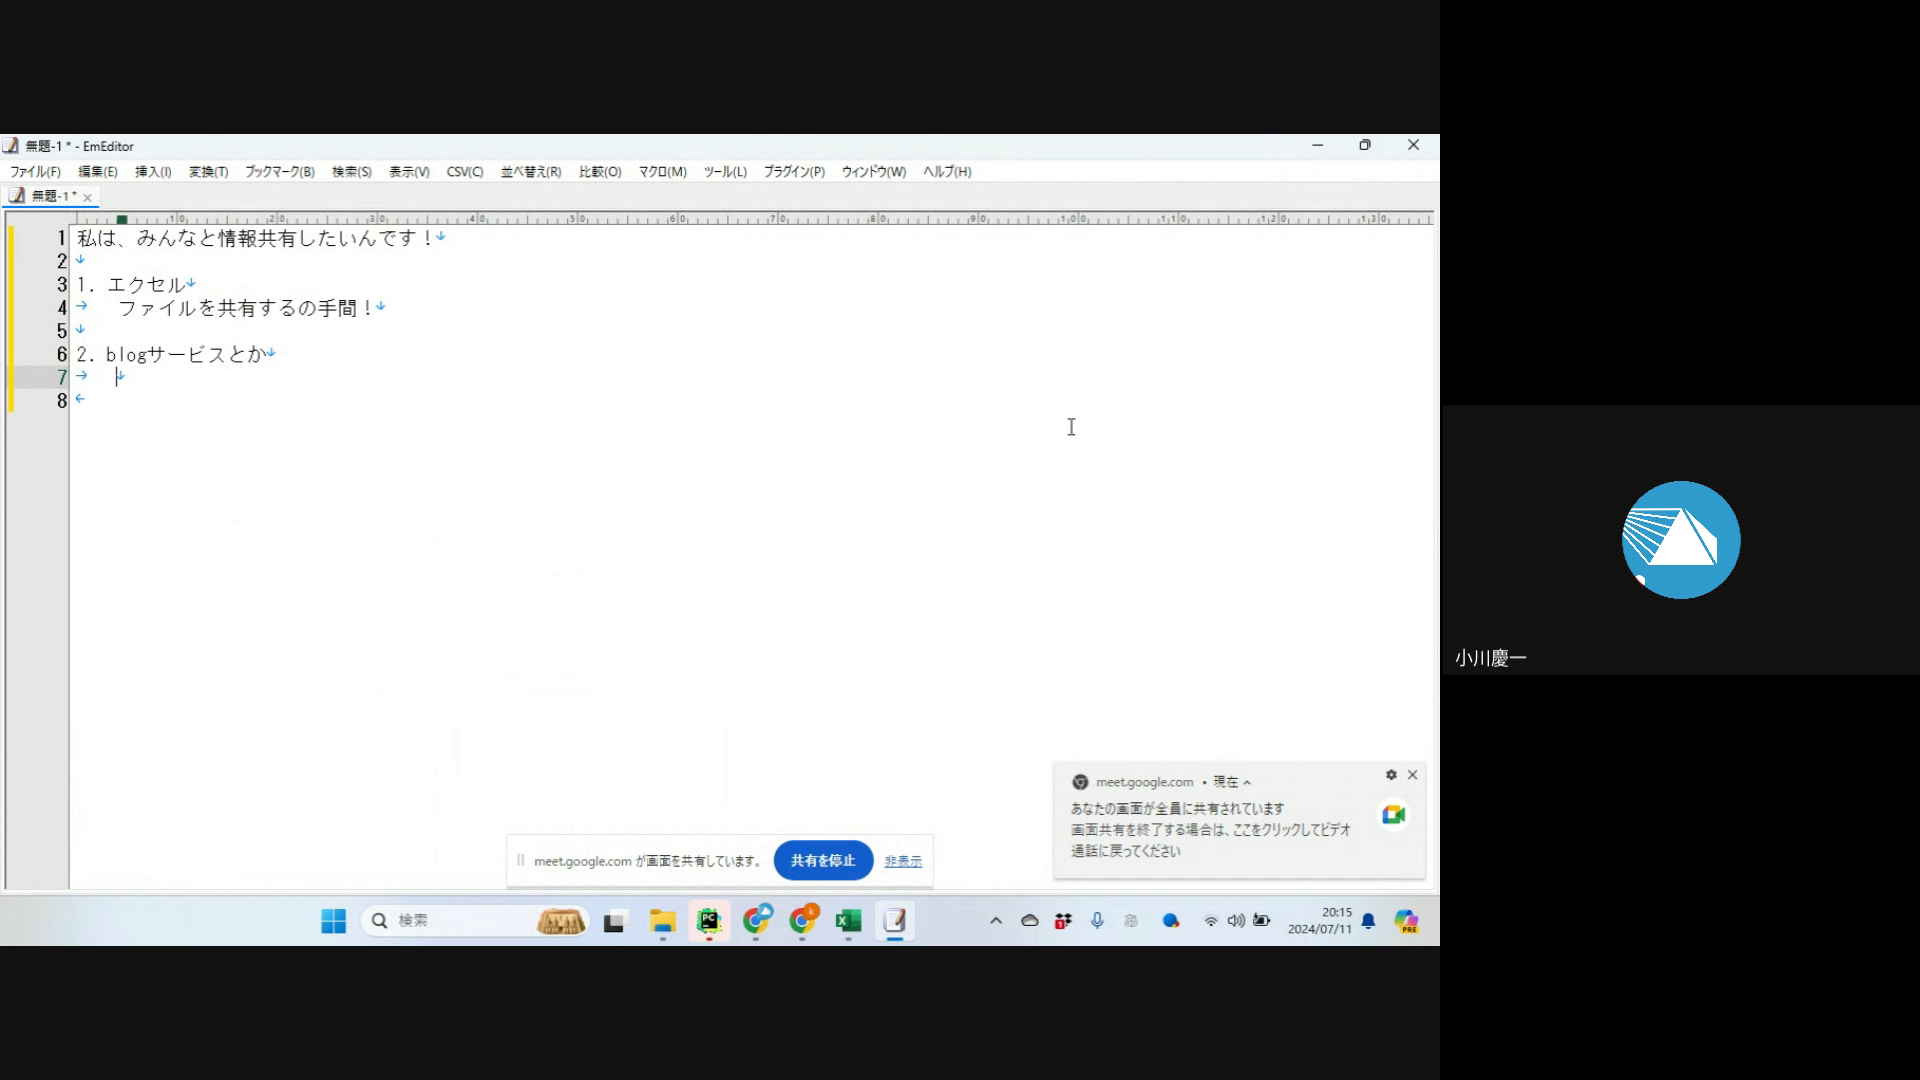Click the Windows Start button
1920x1080 pixels.
[333, 921]
